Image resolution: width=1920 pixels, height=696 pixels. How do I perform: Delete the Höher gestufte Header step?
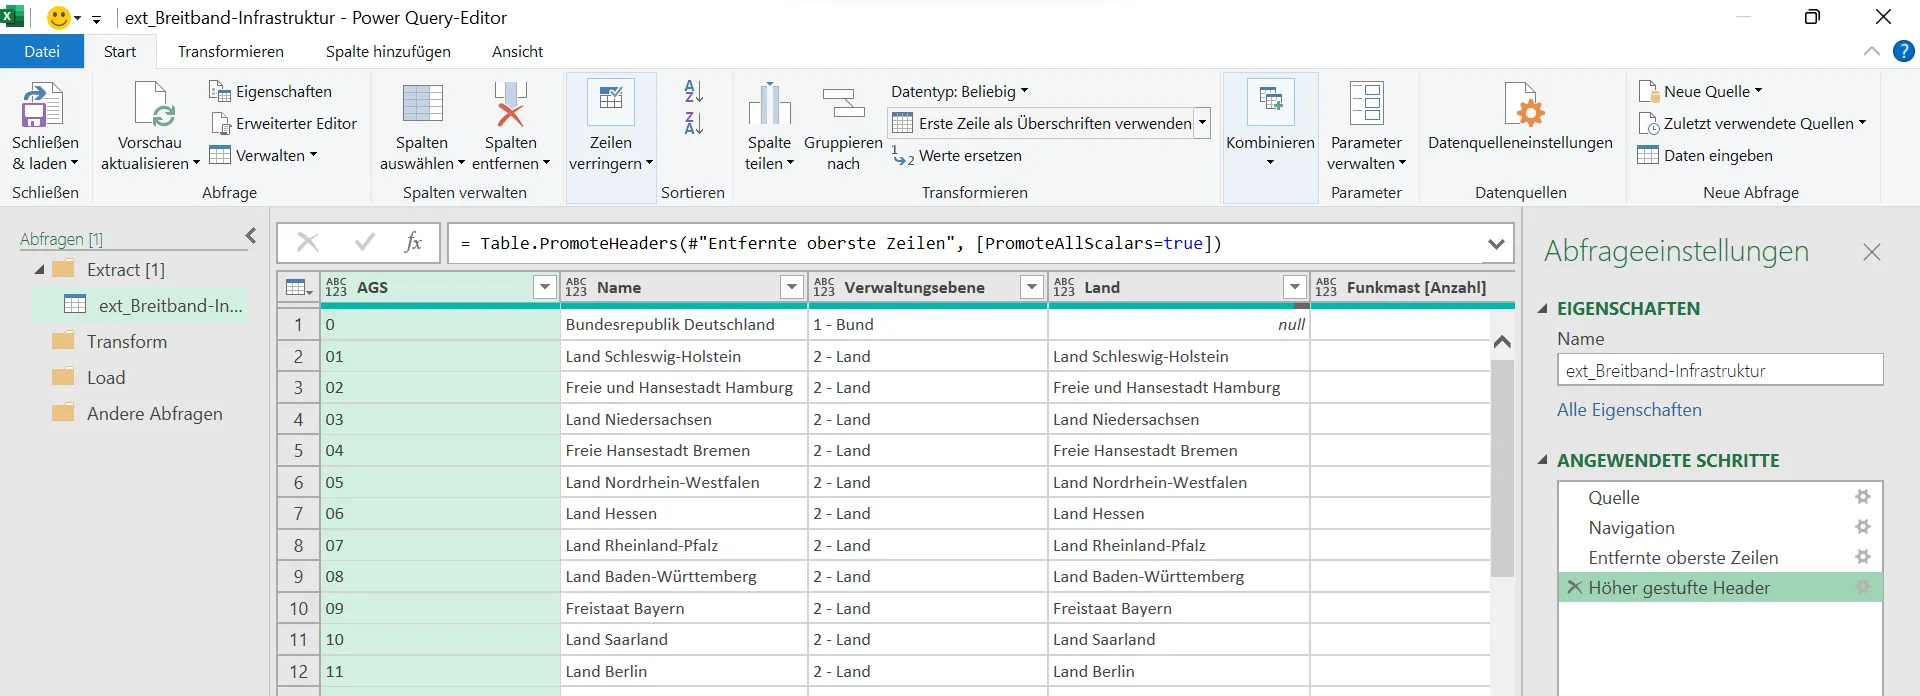click(x=1574, y=587)
